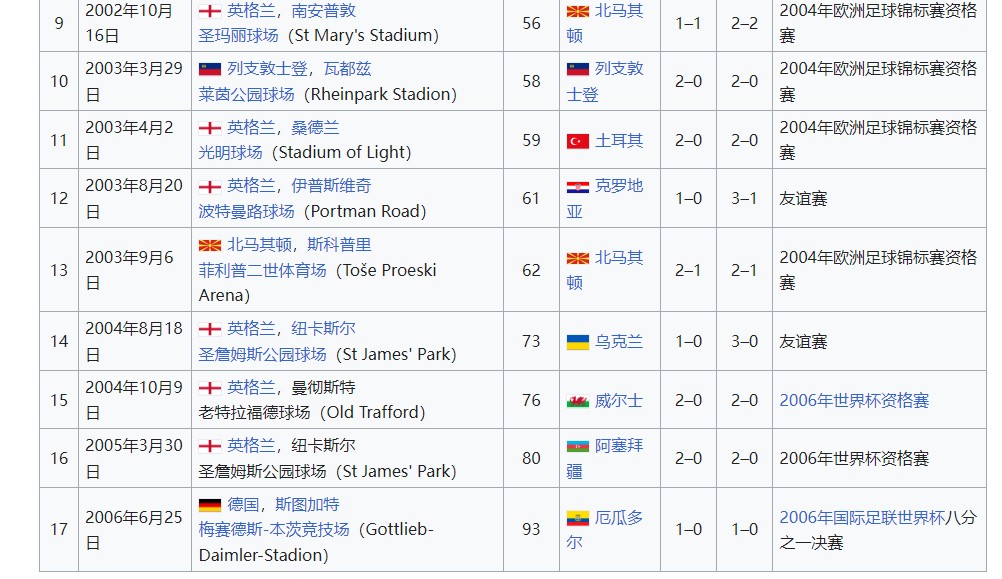1002x579 pixels.
Task: Click the Ecuador flag icon
Action: tap(578, 518)
